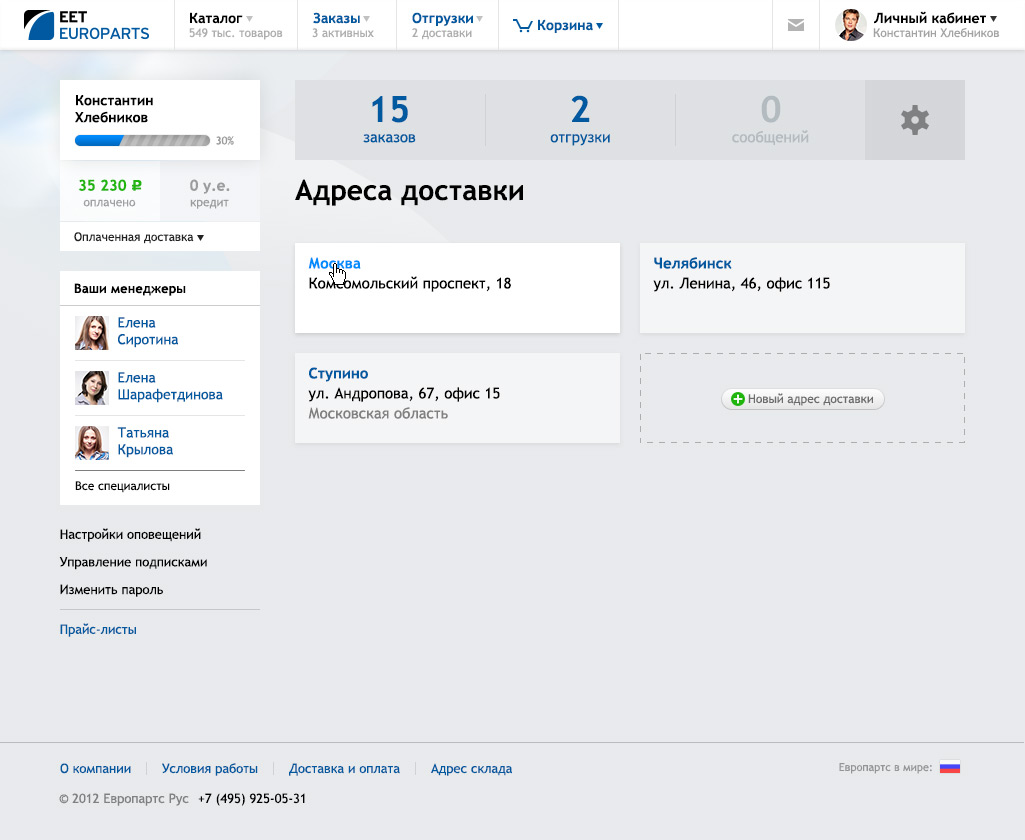Open the Корзина cart dropdown

[x=558, y=26]
